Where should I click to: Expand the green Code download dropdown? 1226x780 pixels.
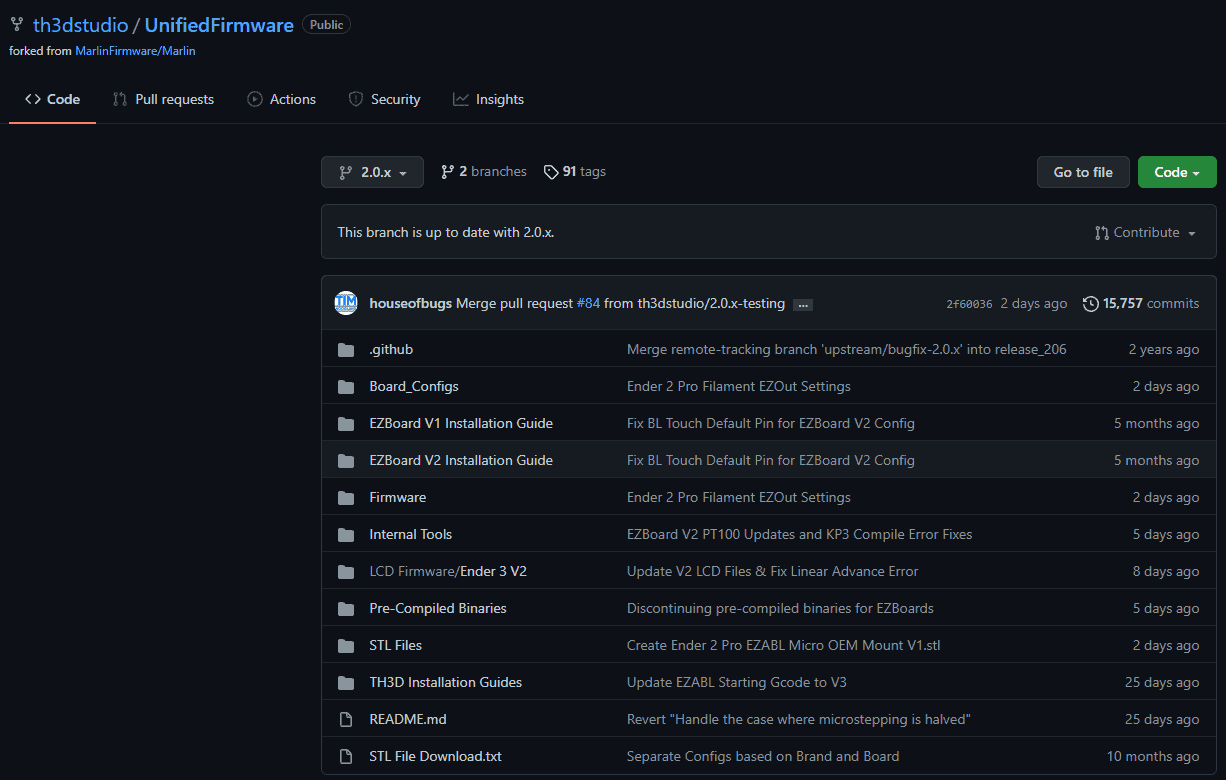coord(1177,172)
